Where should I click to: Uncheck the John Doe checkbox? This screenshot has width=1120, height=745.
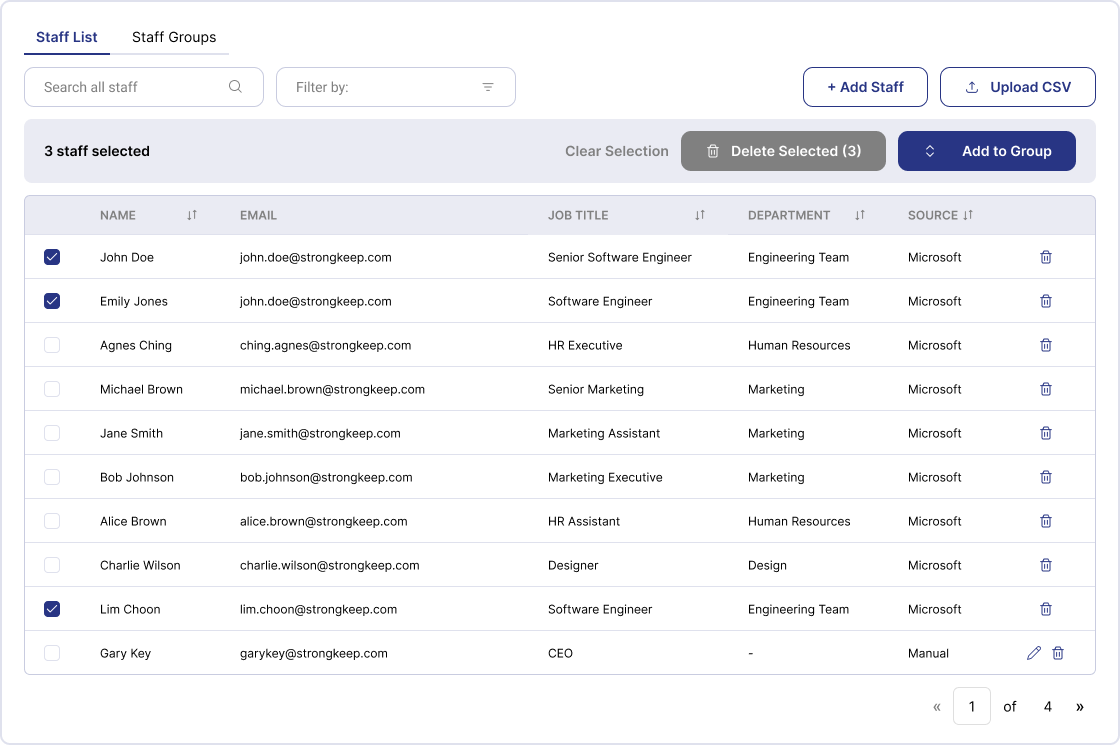tap(52, 257)
